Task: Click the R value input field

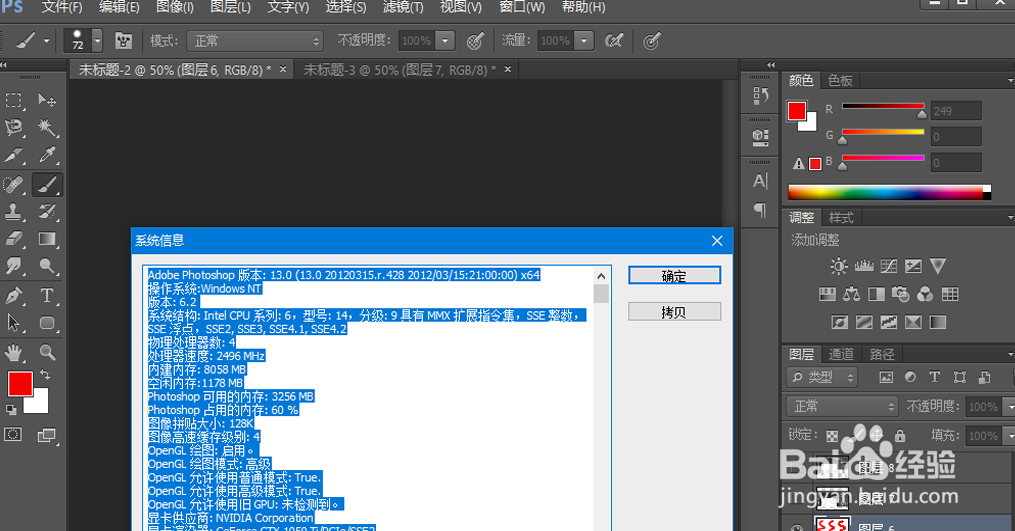Action: coord(956,111)
